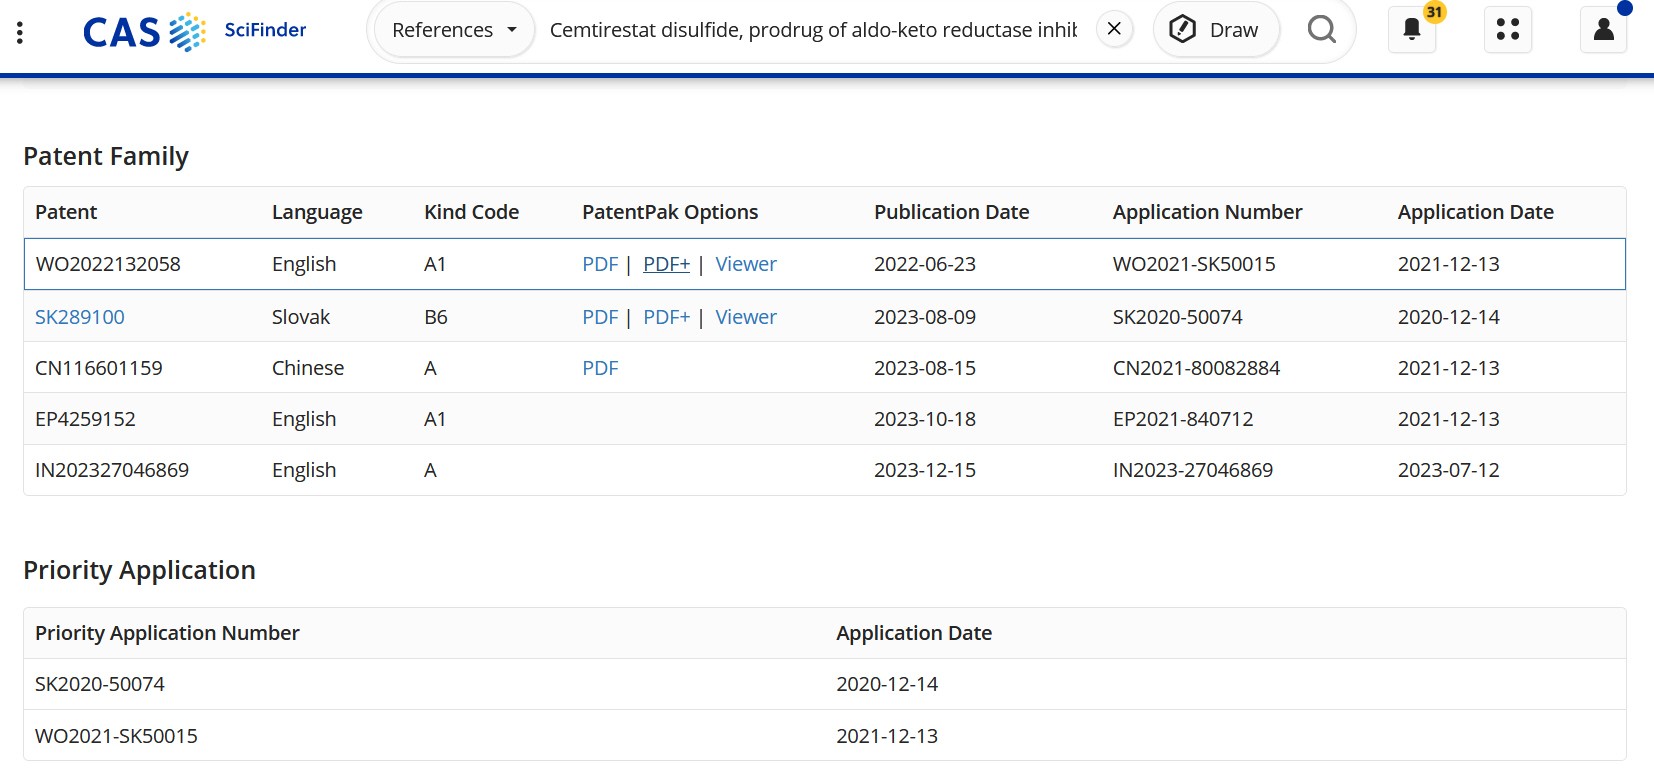Click the search query text field
Image resolution: width=1654 pixels, height=774 pixels.
pos(812,30)
